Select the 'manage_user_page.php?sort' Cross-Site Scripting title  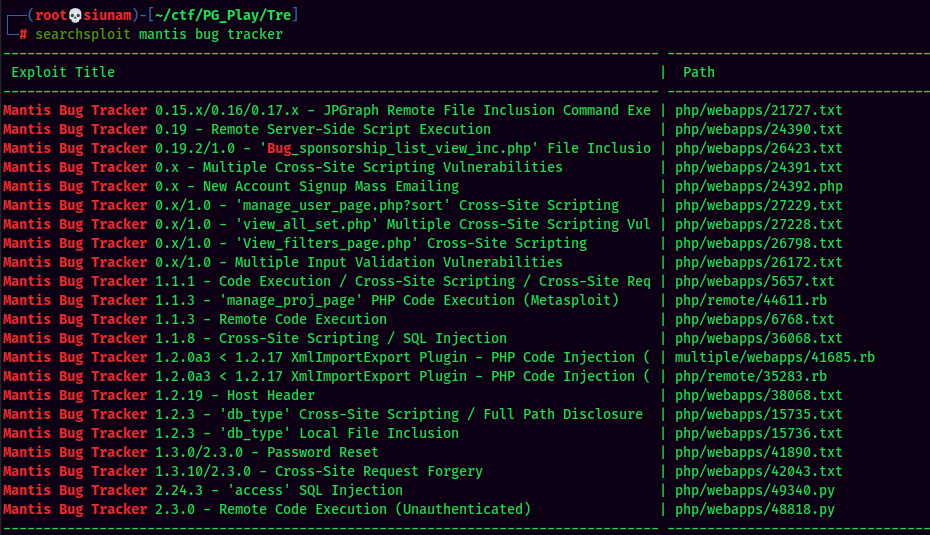pos(311,205)
